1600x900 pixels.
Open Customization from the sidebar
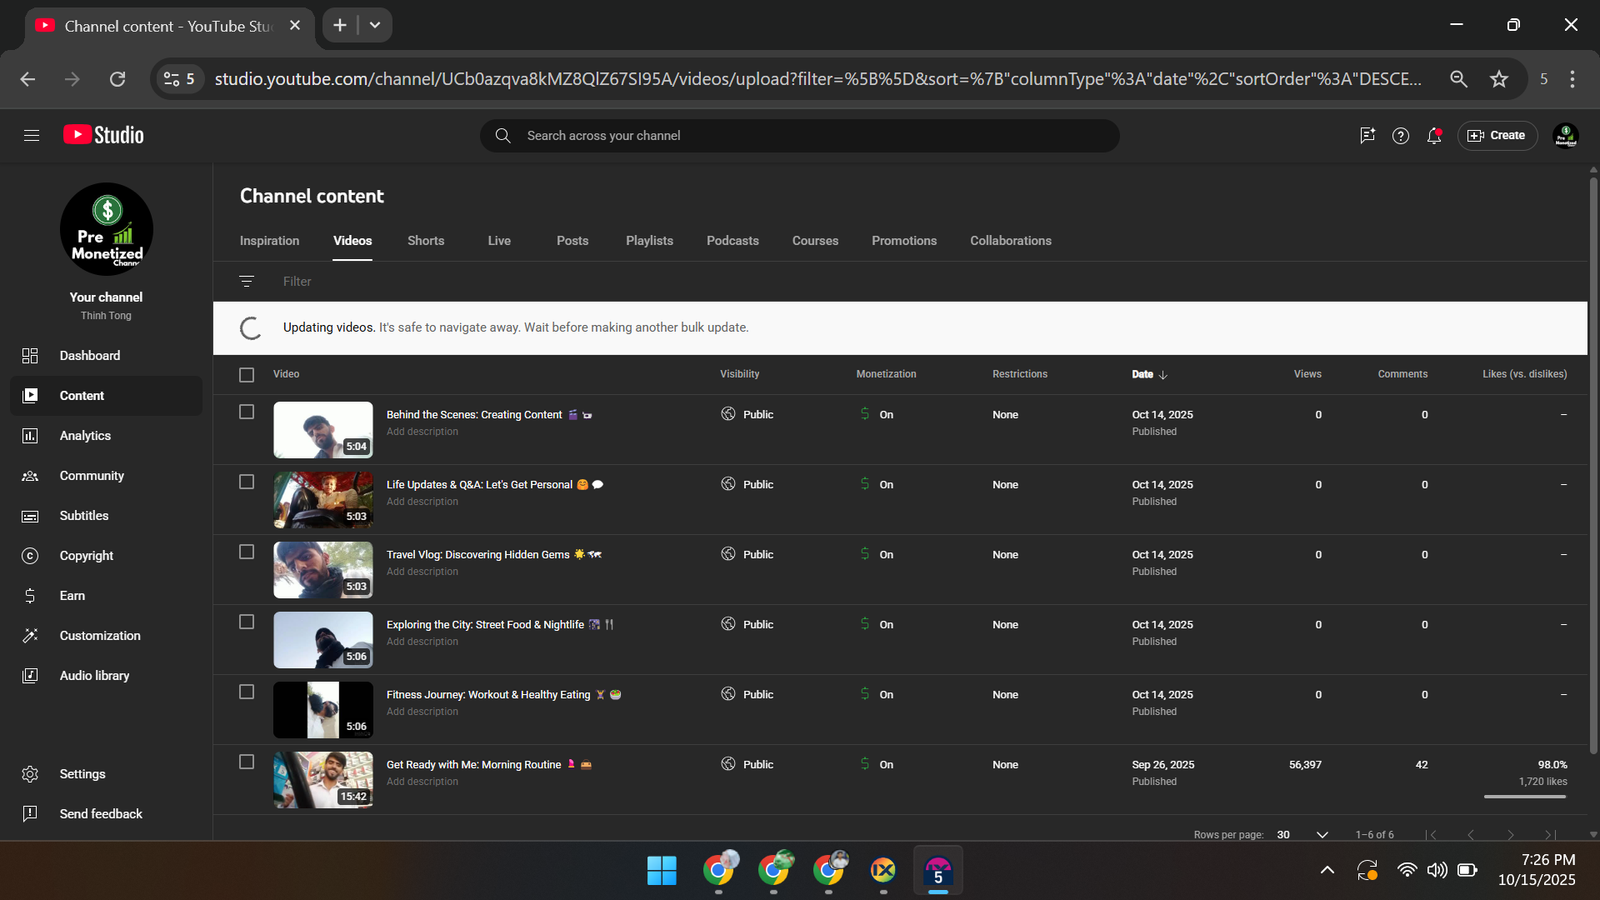99,636
